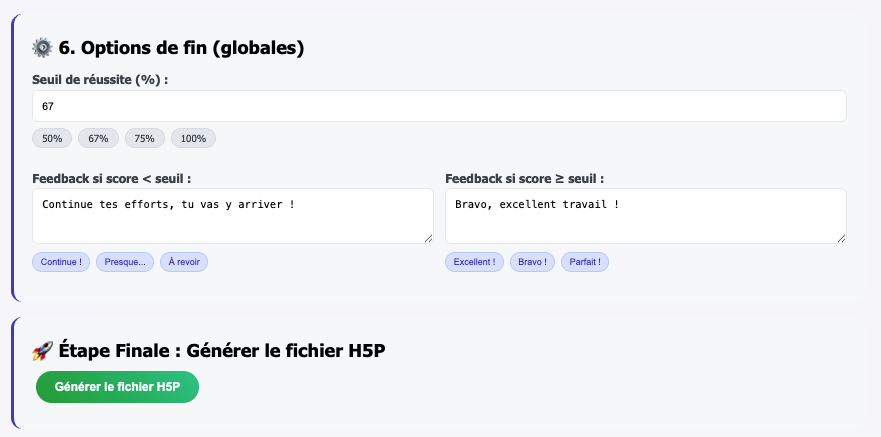The image size is (881, 437).
Task: Insert the "Continue !" feedback preset
Action: (x=61, y=262)
